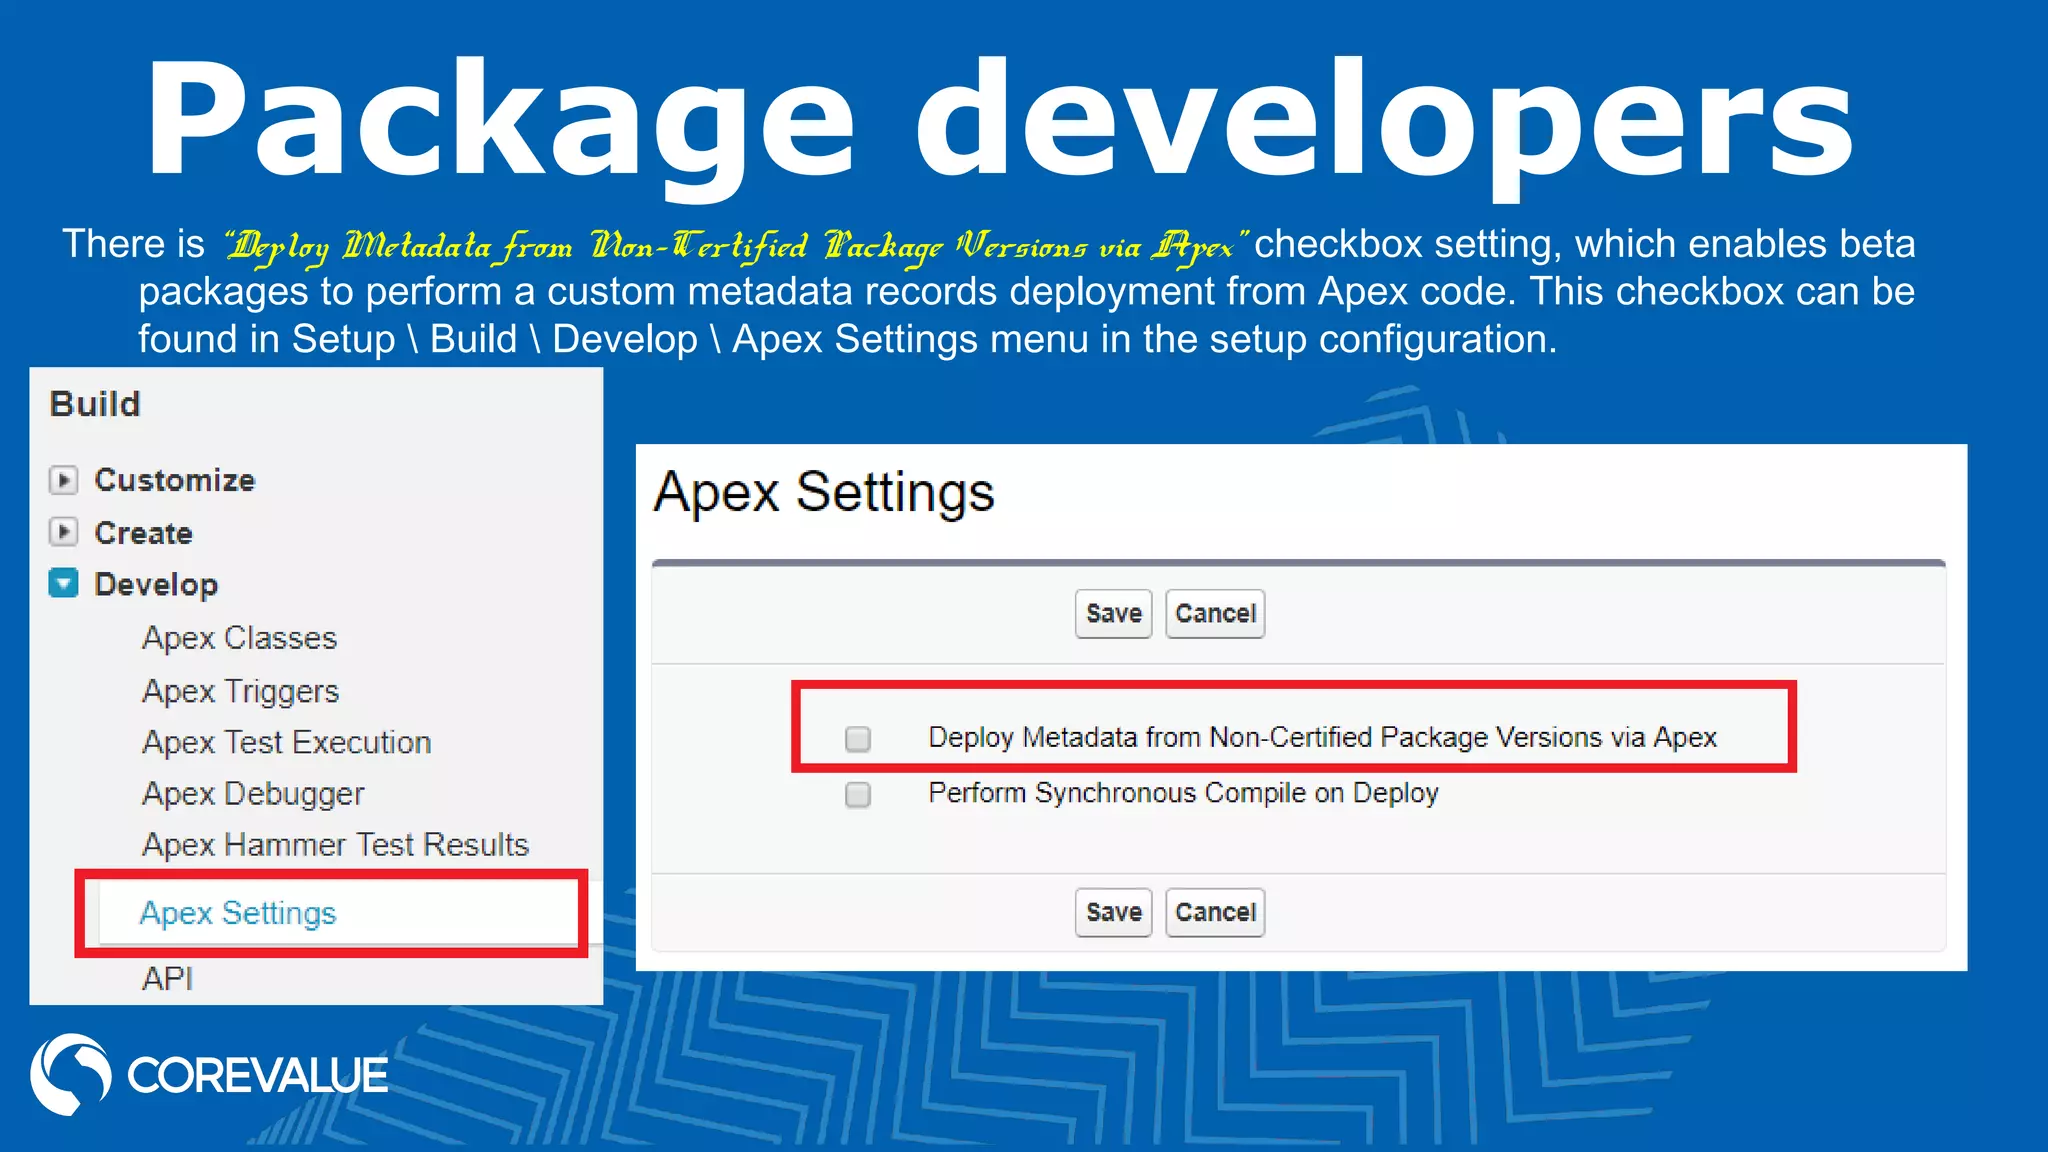
Task: Click the Customize label in Build menu
Action: (x=175, y=480)
